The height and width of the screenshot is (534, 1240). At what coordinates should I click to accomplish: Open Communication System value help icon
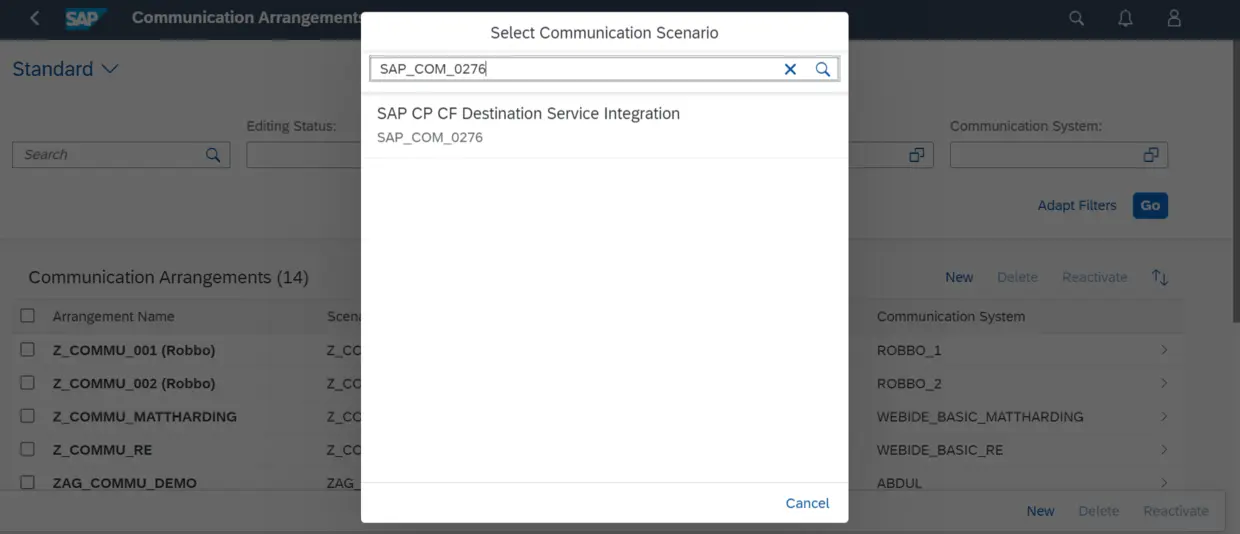click(1151, 155)
